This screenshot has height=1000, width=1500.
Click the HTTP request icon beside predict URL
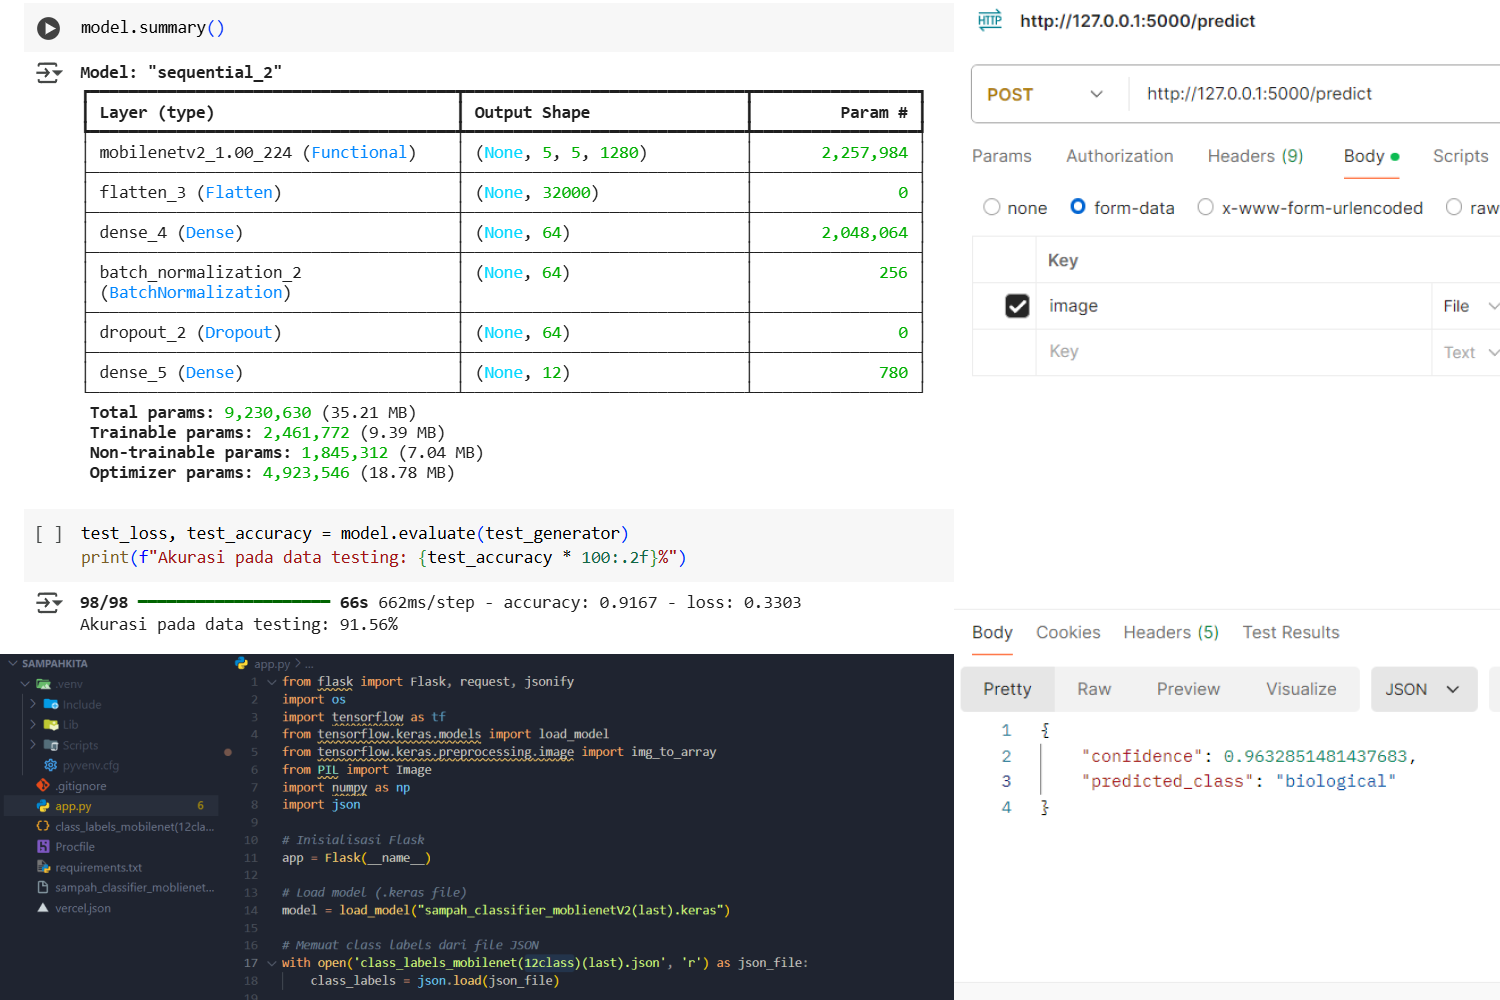[989, 20]
